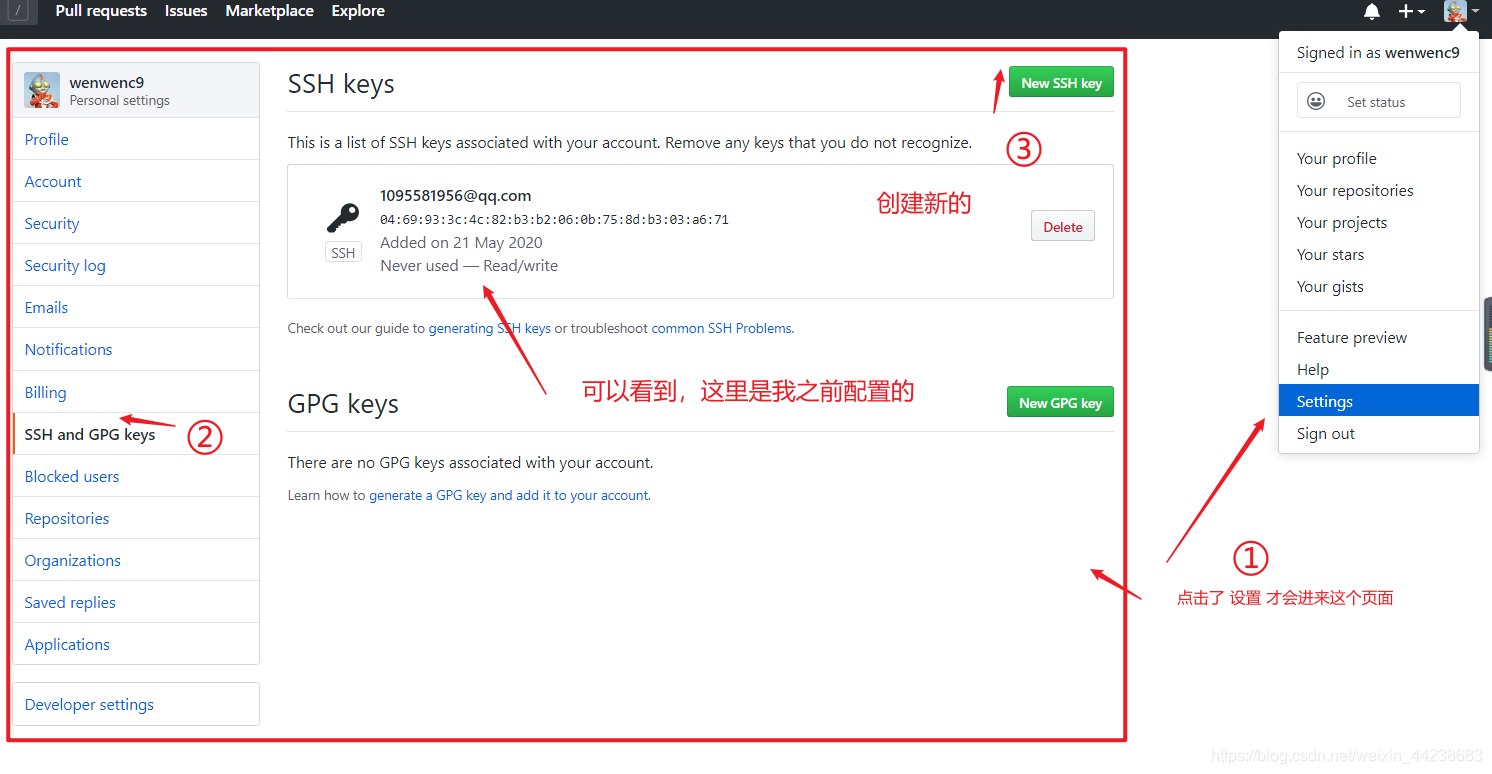This screenshot has height=774, width=1492.
Task: Click the GPG keys heading
Action: pos(343,404)
